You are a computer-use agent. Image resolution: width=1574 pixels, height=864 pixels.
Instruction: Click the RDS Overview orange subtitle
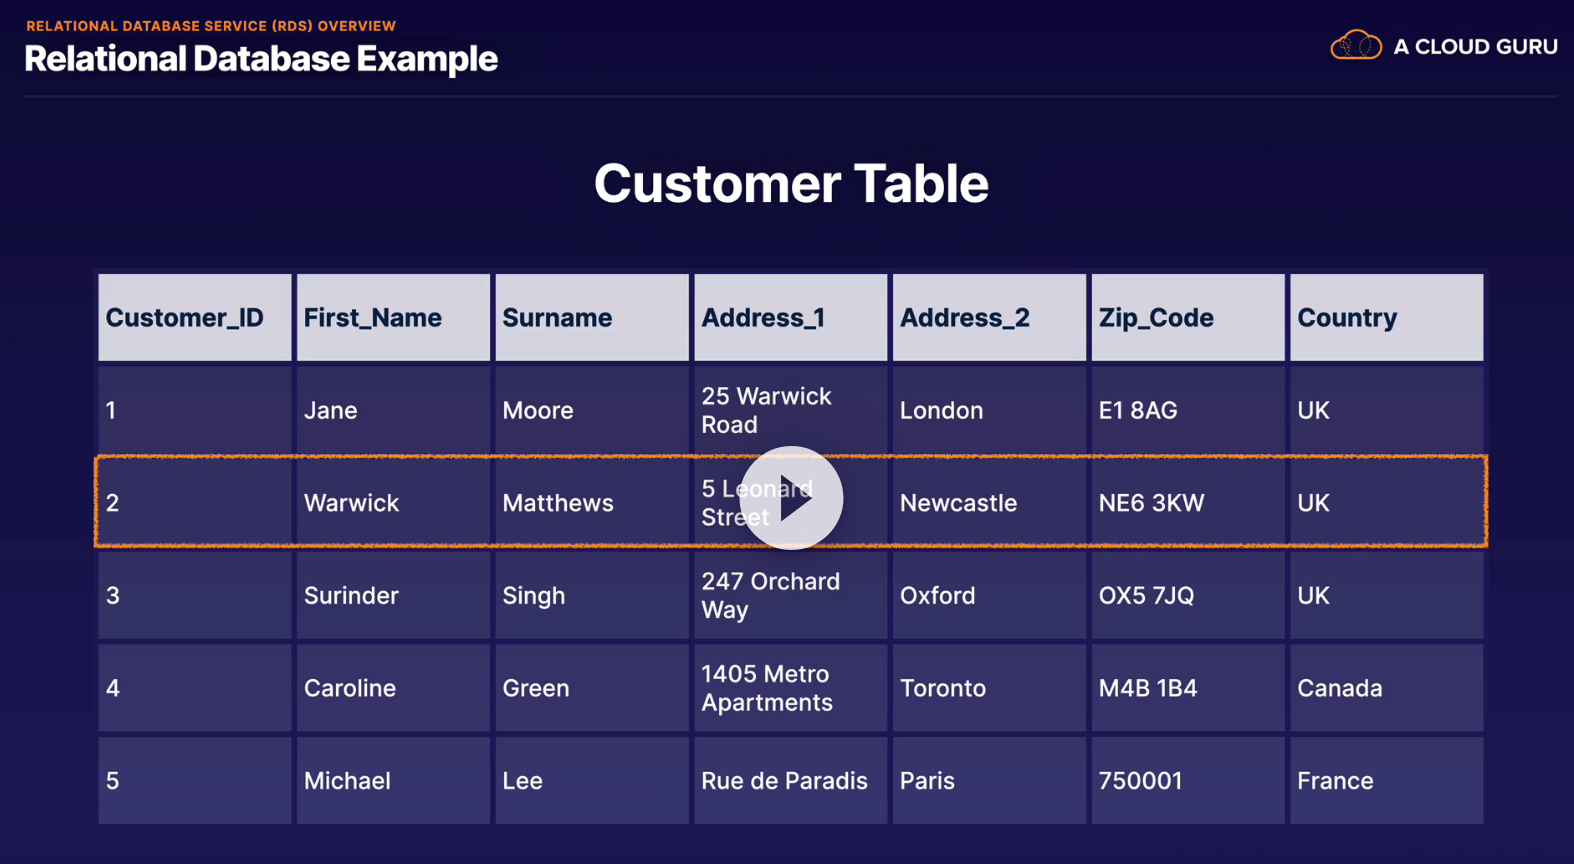click(x=211, y=26)
